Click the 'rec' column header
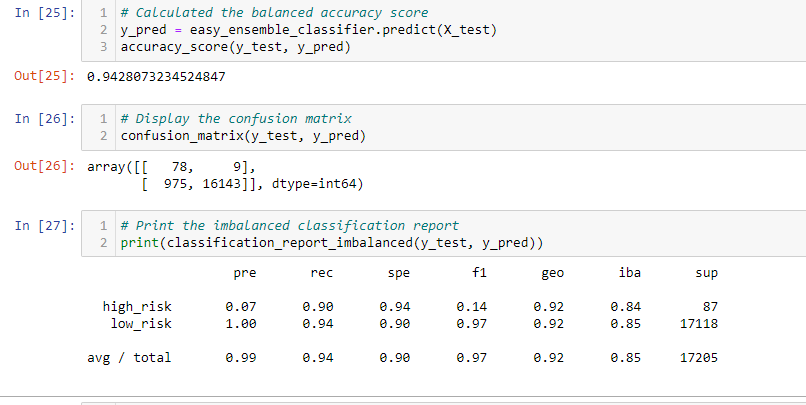Viewport: 806px width, 405px height. [x=322, y=273]
